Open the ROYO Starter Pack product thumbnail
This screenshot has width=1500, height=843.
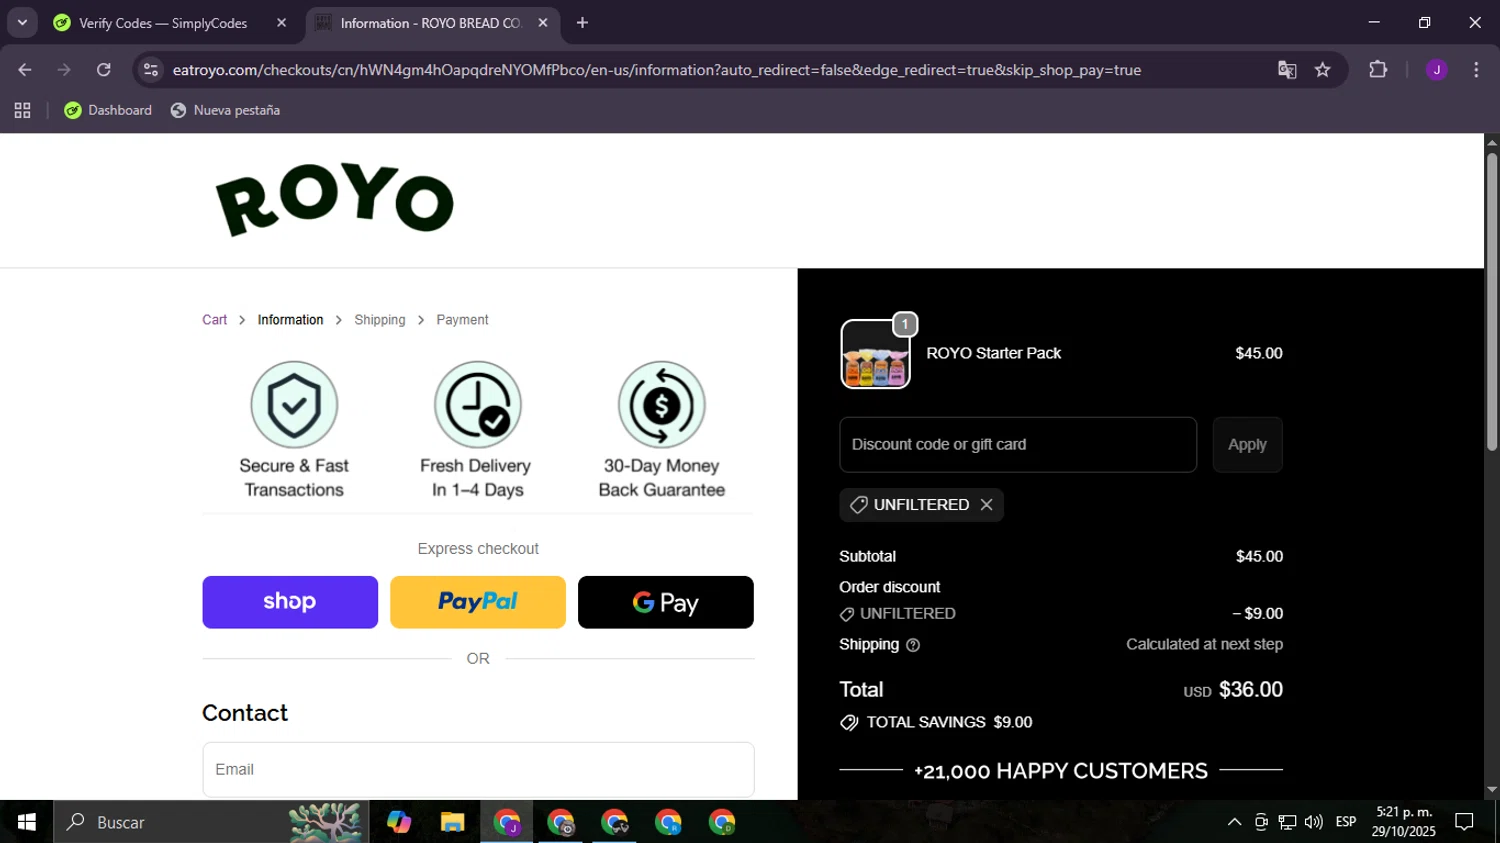point(876,354)
